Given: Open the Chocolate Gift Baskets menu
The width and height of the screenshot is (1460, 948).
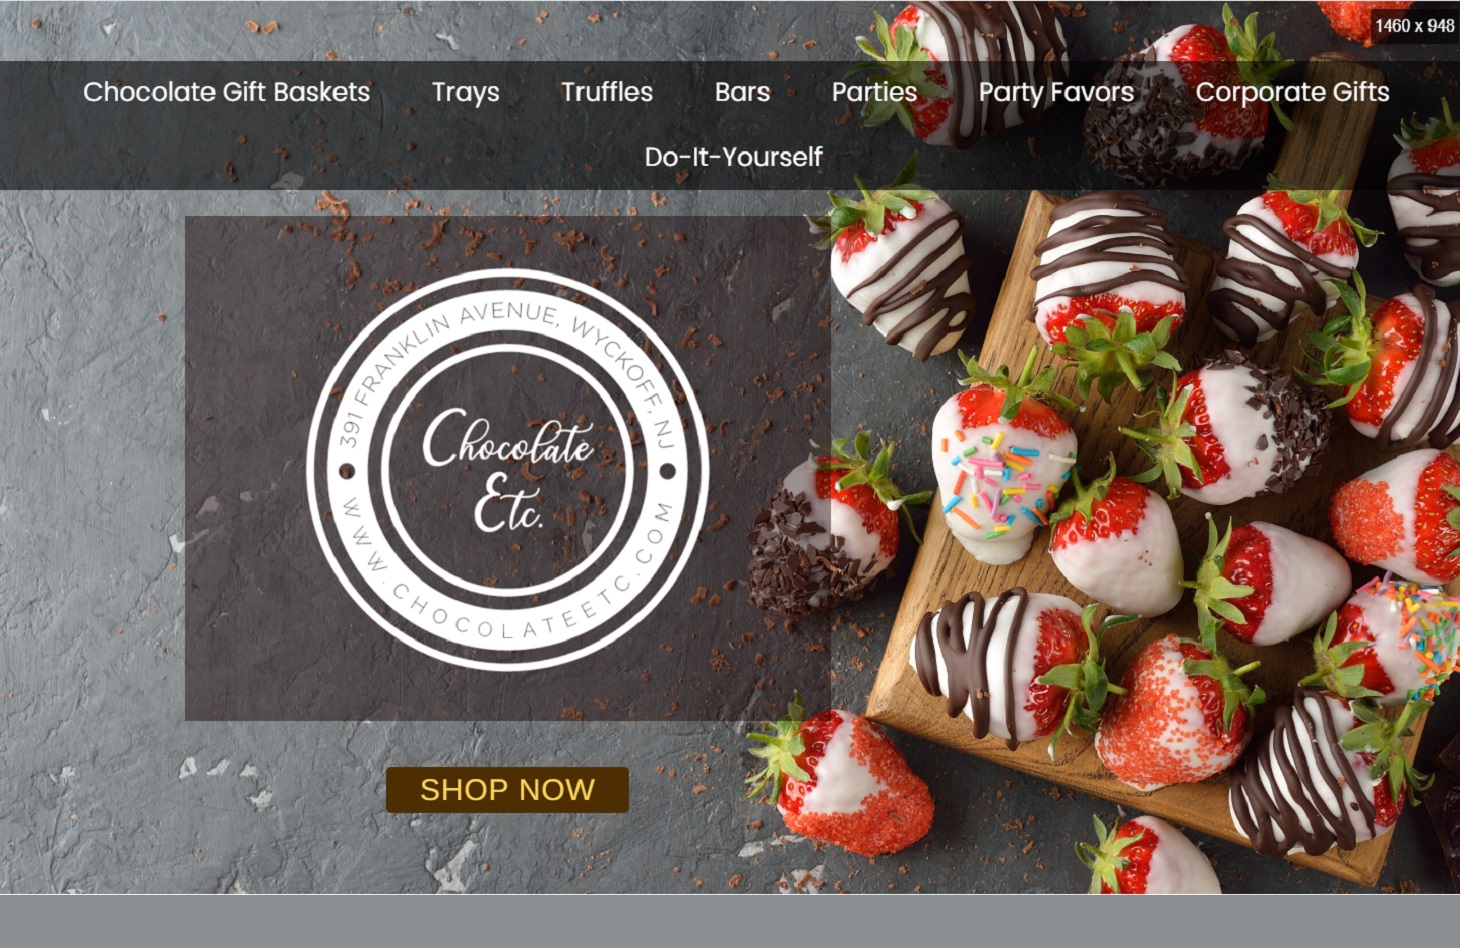Looking at the screenshot, I should coord(226,92).
